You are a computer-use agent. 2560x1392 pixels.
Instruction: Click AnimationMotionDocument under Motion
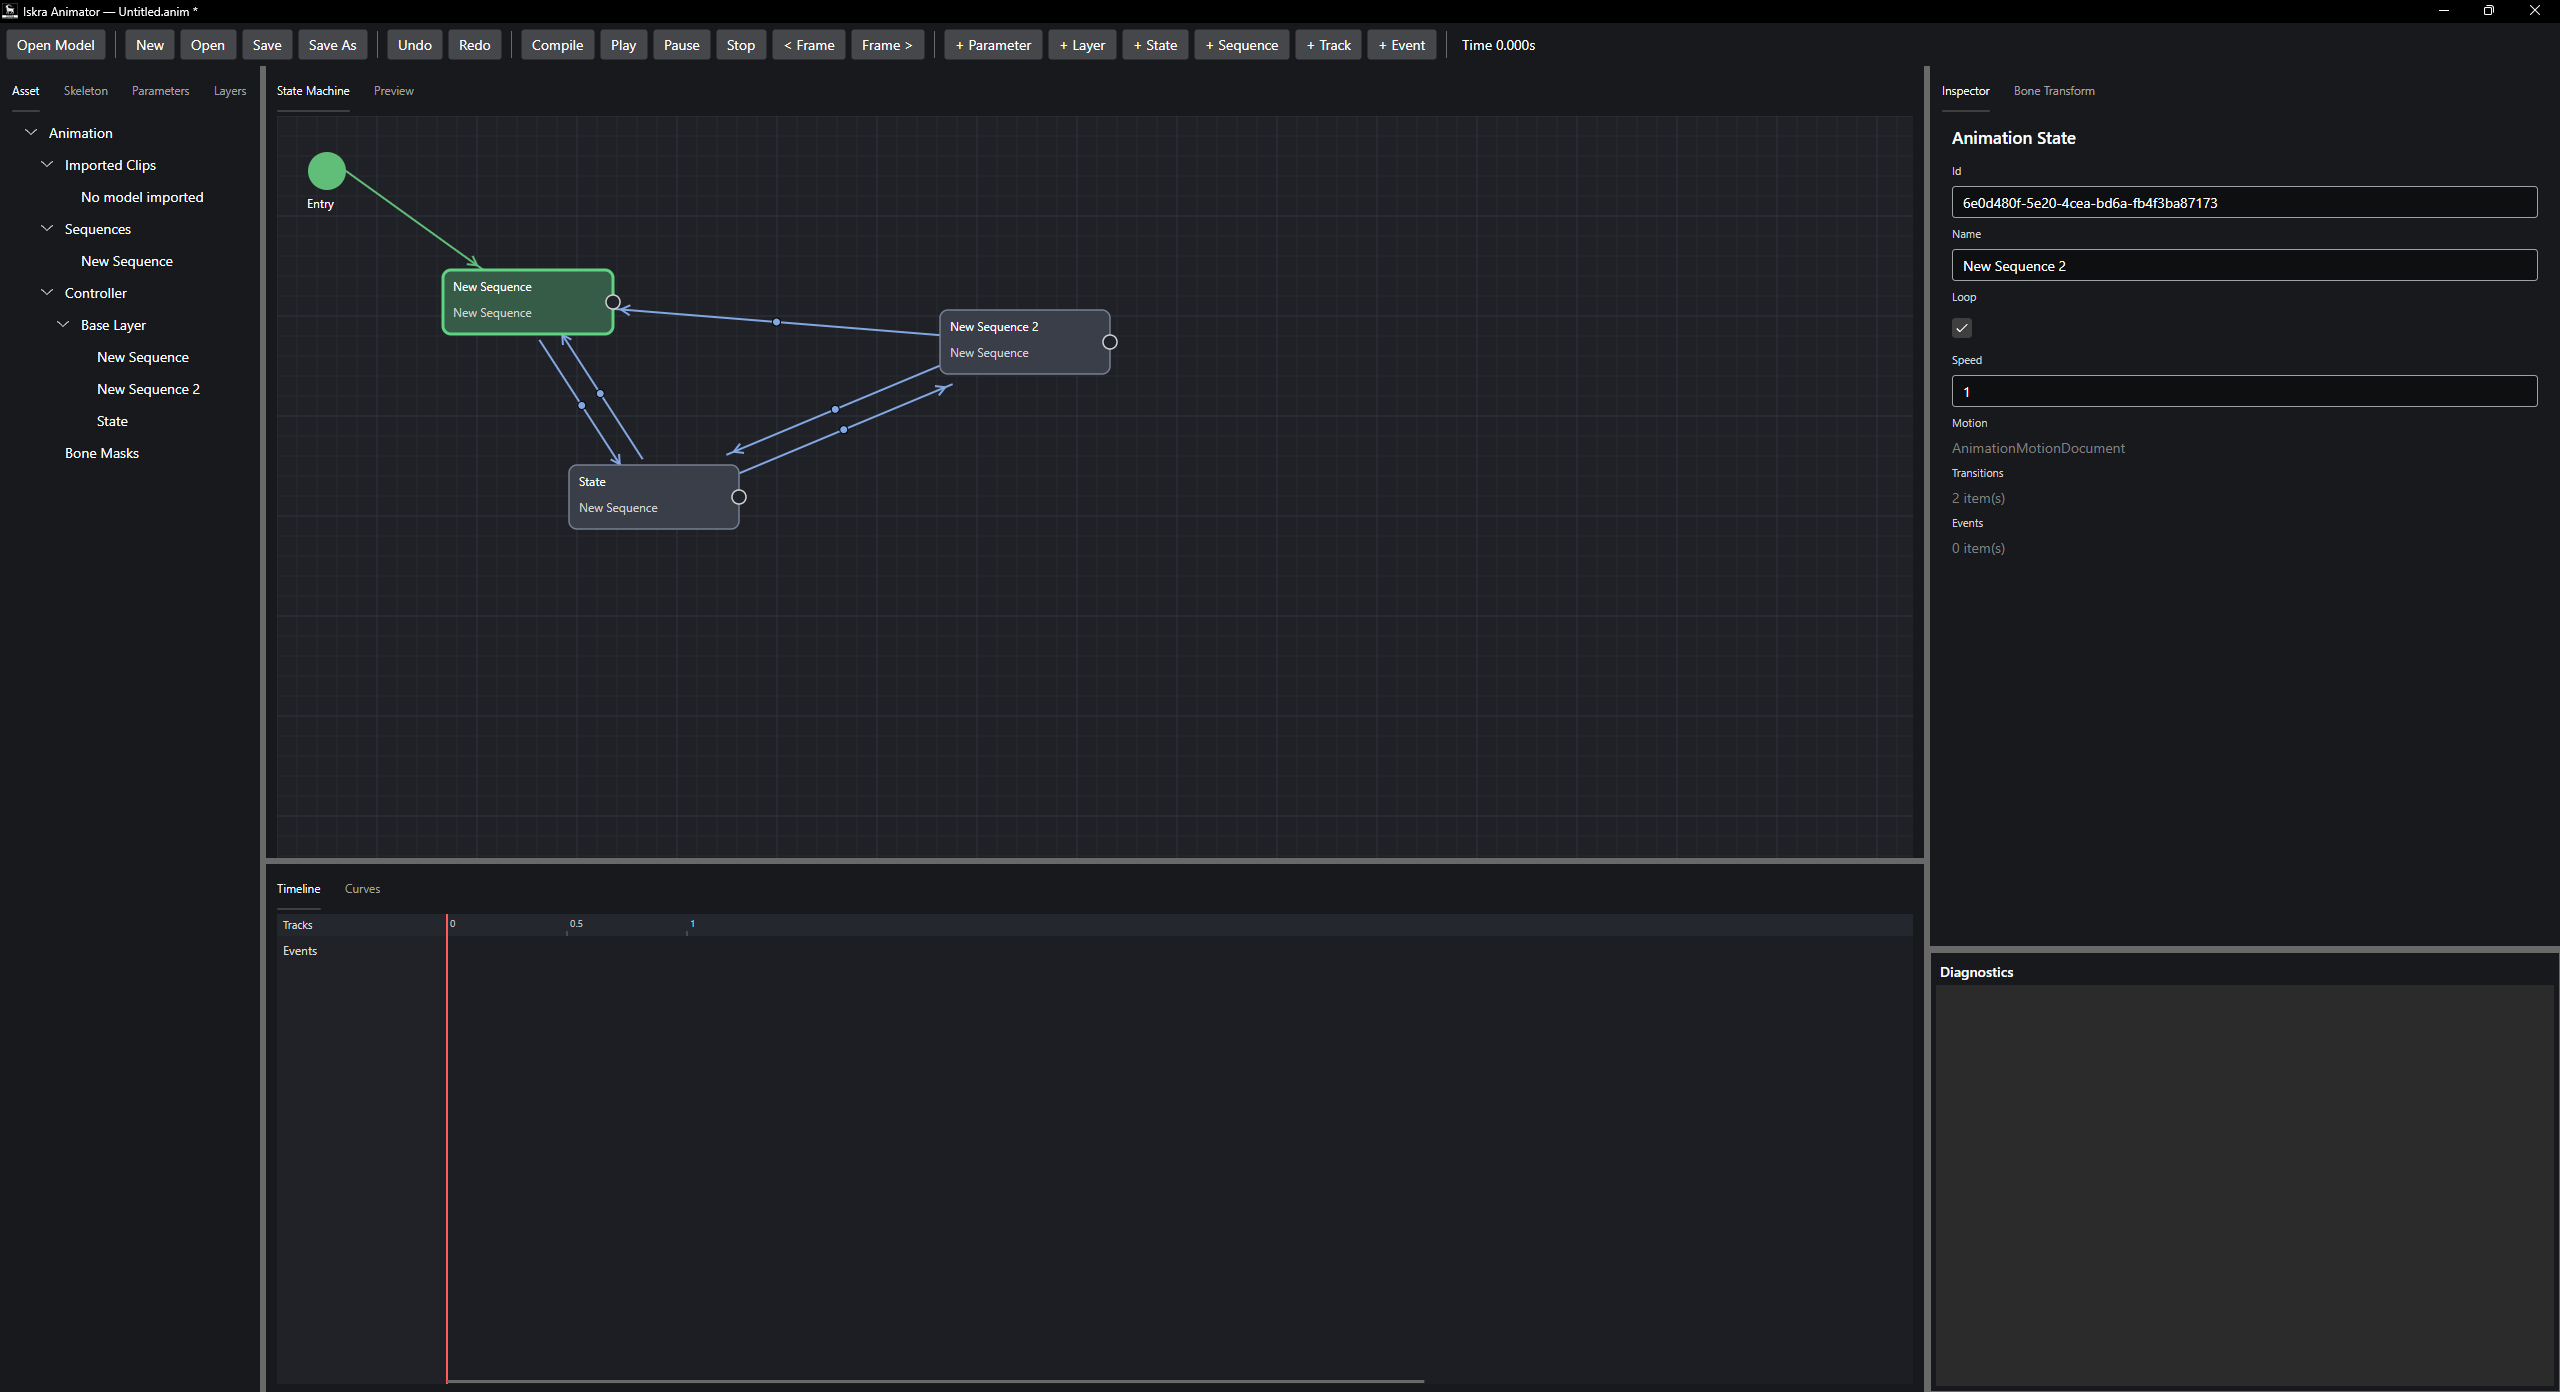coord(2038,448)
